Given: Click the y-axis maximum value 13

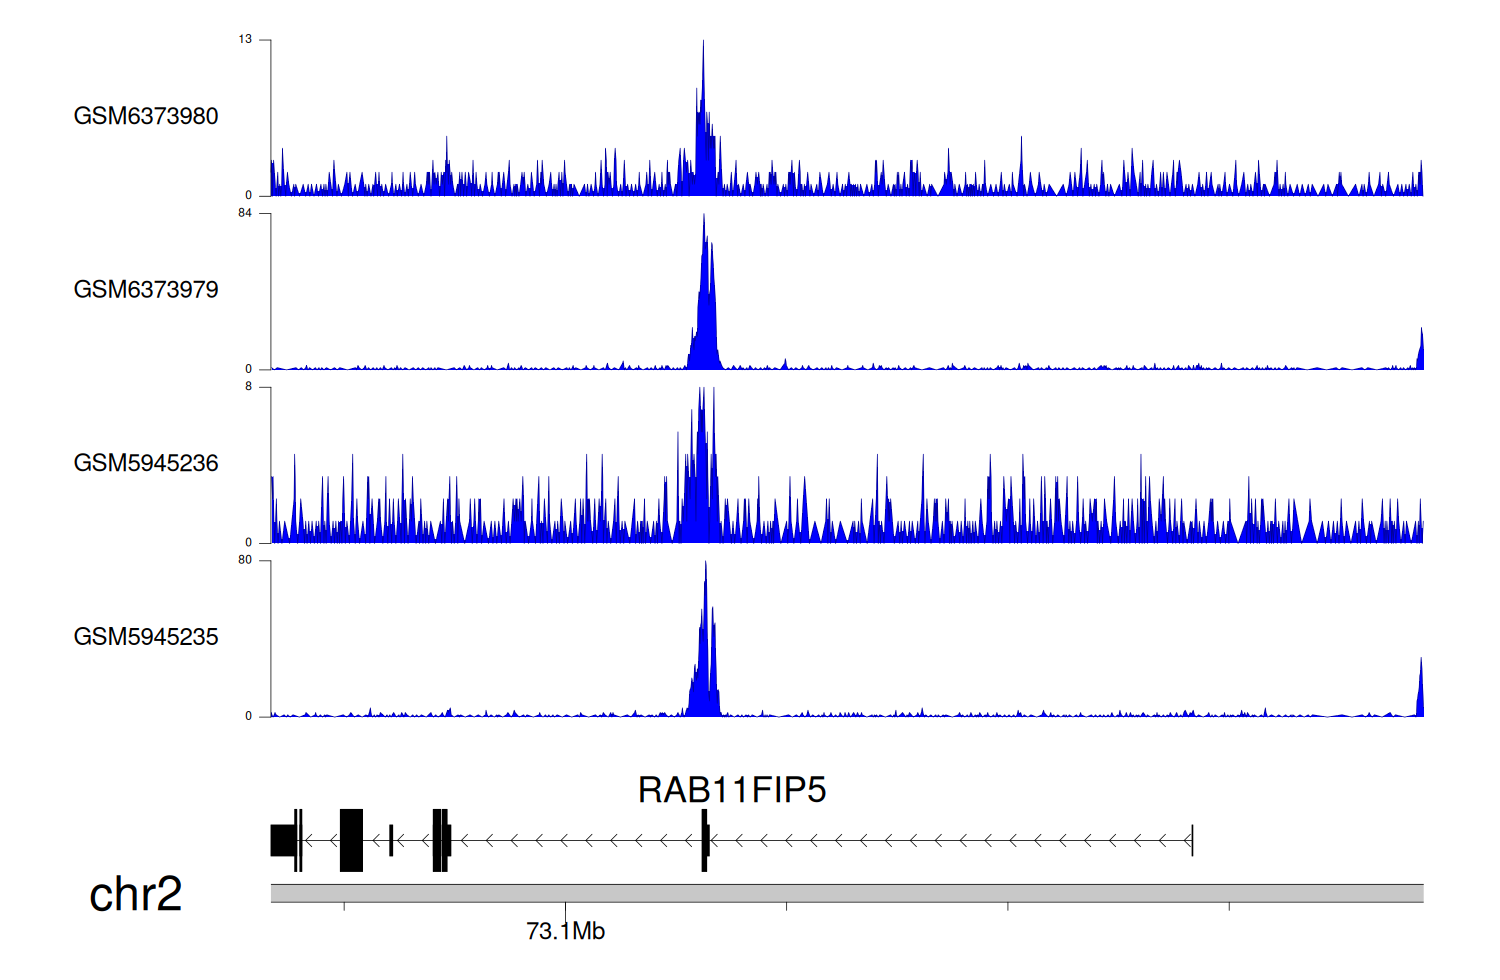Looking at the screenshot, I should click(x=245, y=39).
